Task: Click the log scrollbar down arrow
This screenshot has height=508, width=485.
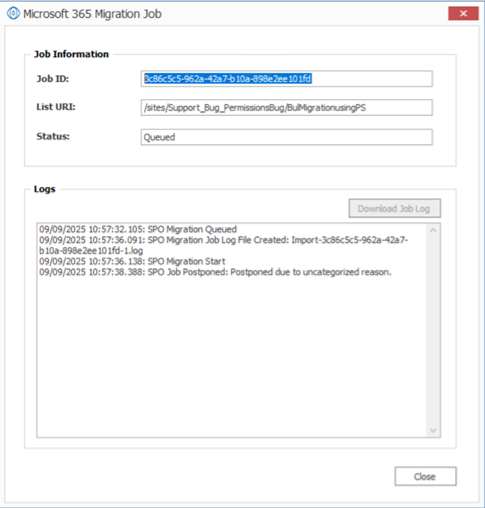Action: click(x=433, y=430)
